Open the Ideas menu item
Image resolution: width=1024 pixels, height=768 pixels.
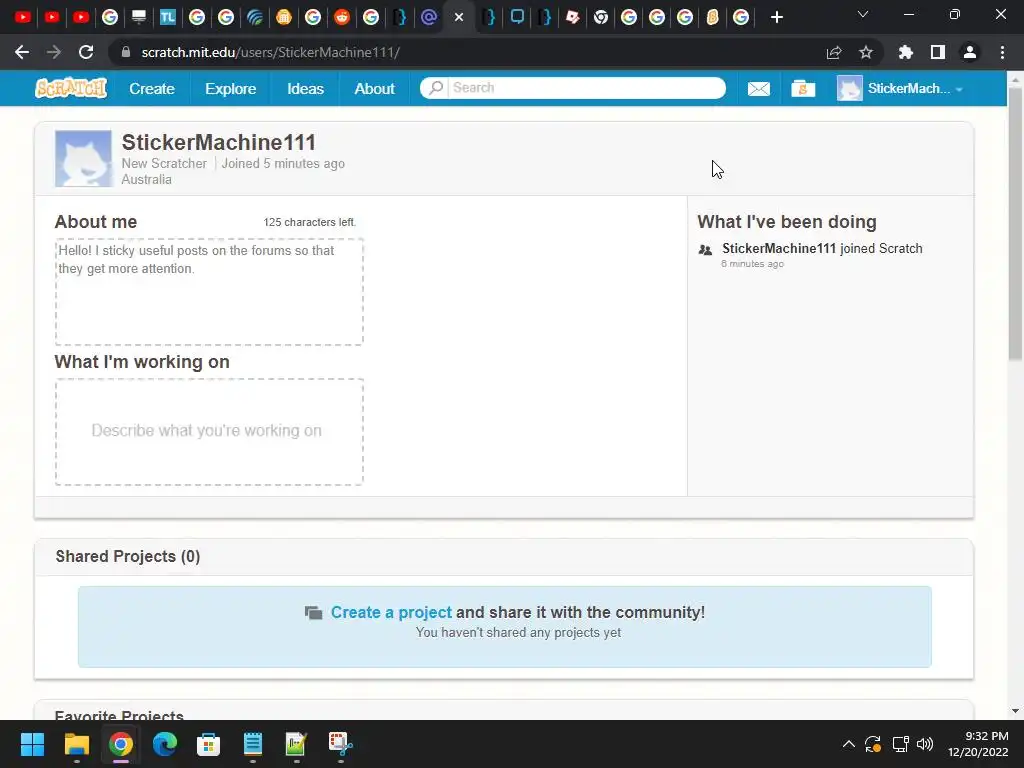click(x=305, y=89)
